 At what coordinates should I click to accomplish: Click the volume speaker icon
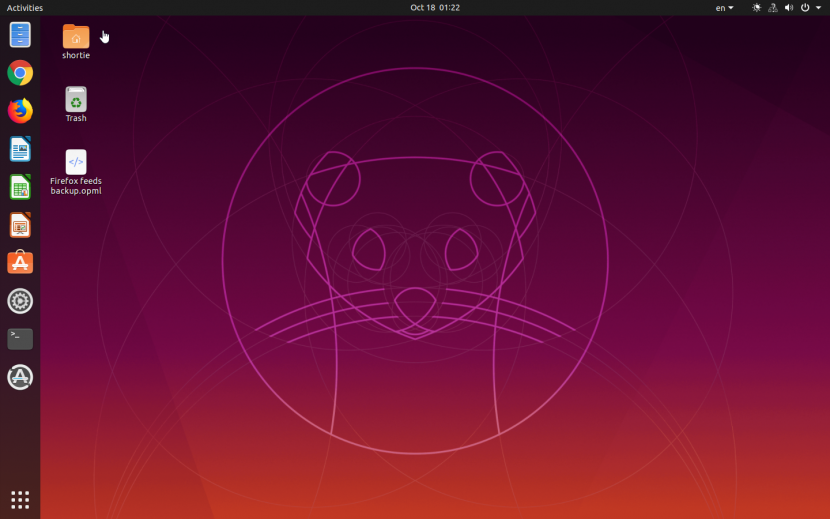pyautogui.click(x=789, y=7)
